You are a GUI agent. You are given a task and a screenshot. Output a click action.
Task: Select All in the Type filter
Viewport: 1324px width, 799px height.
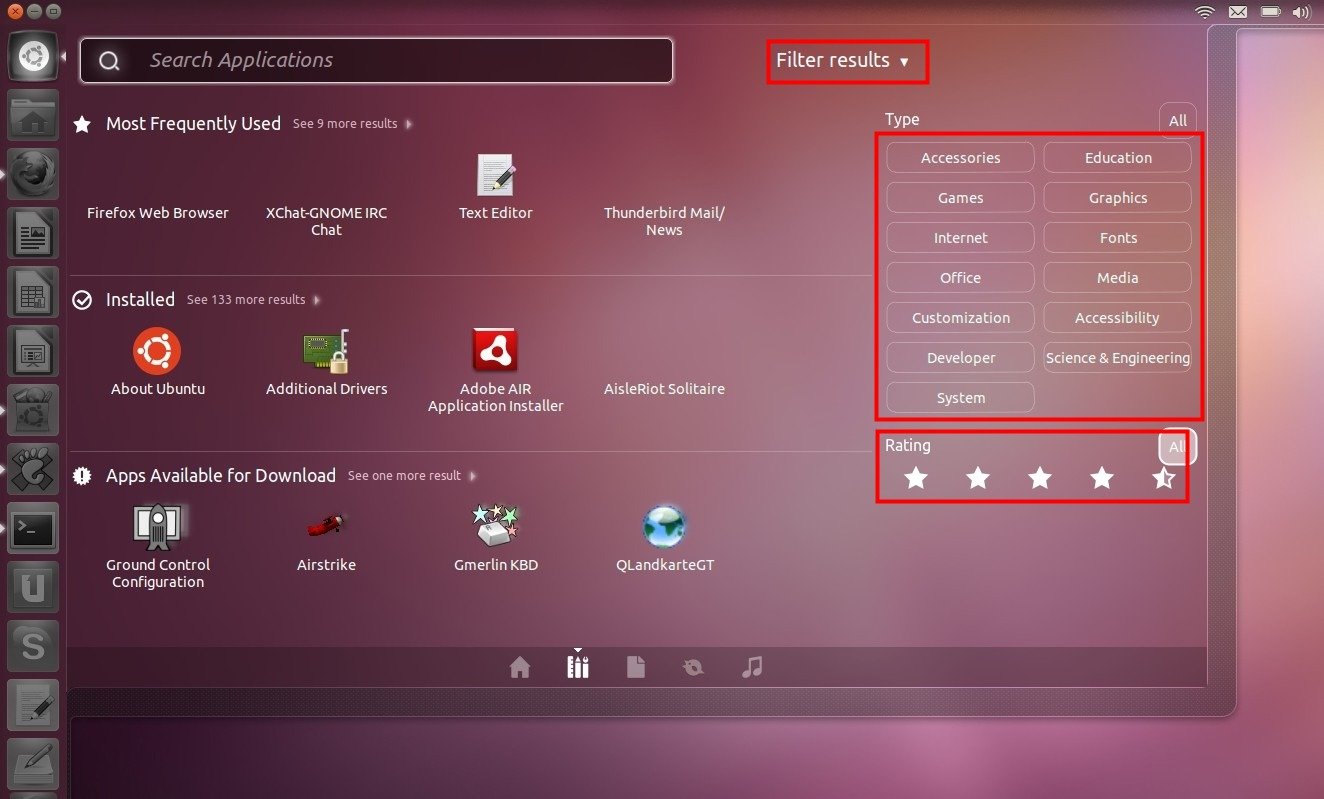pyautogui.click(x=1178, y=120)
